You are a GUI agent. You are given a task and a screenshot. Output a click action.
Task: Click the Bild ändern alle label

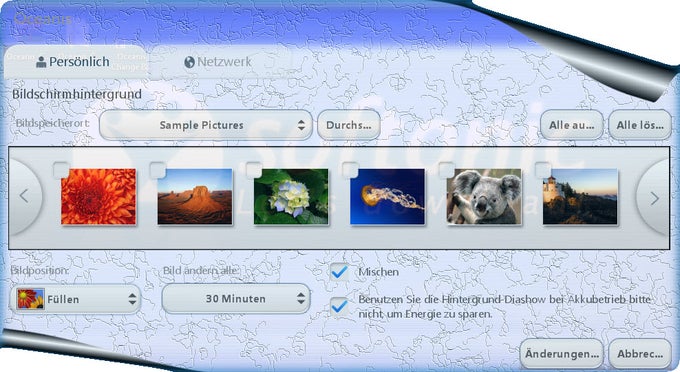click(201, 271)
